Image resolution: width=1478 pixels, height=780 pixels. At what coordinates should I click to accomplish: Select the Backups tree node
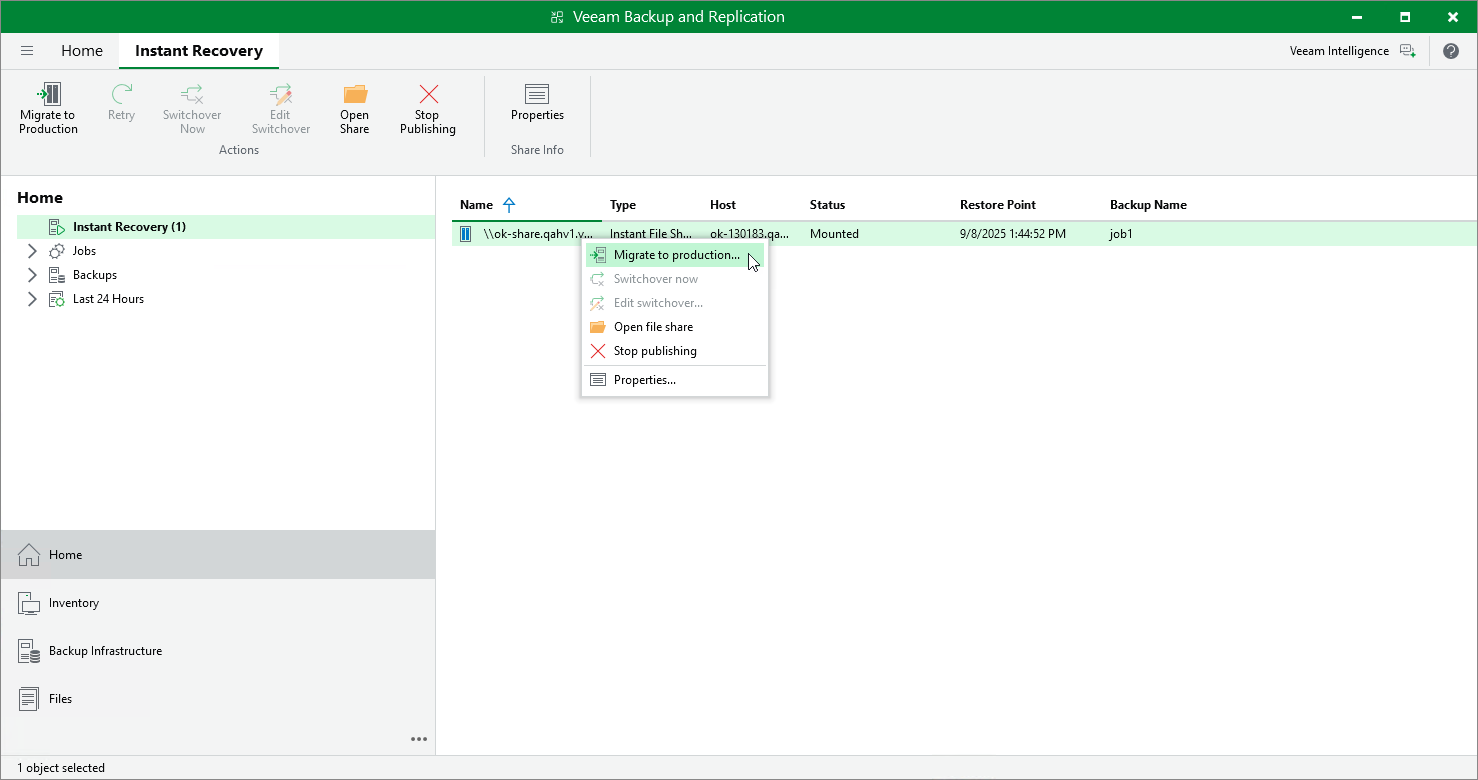[95, 275]
